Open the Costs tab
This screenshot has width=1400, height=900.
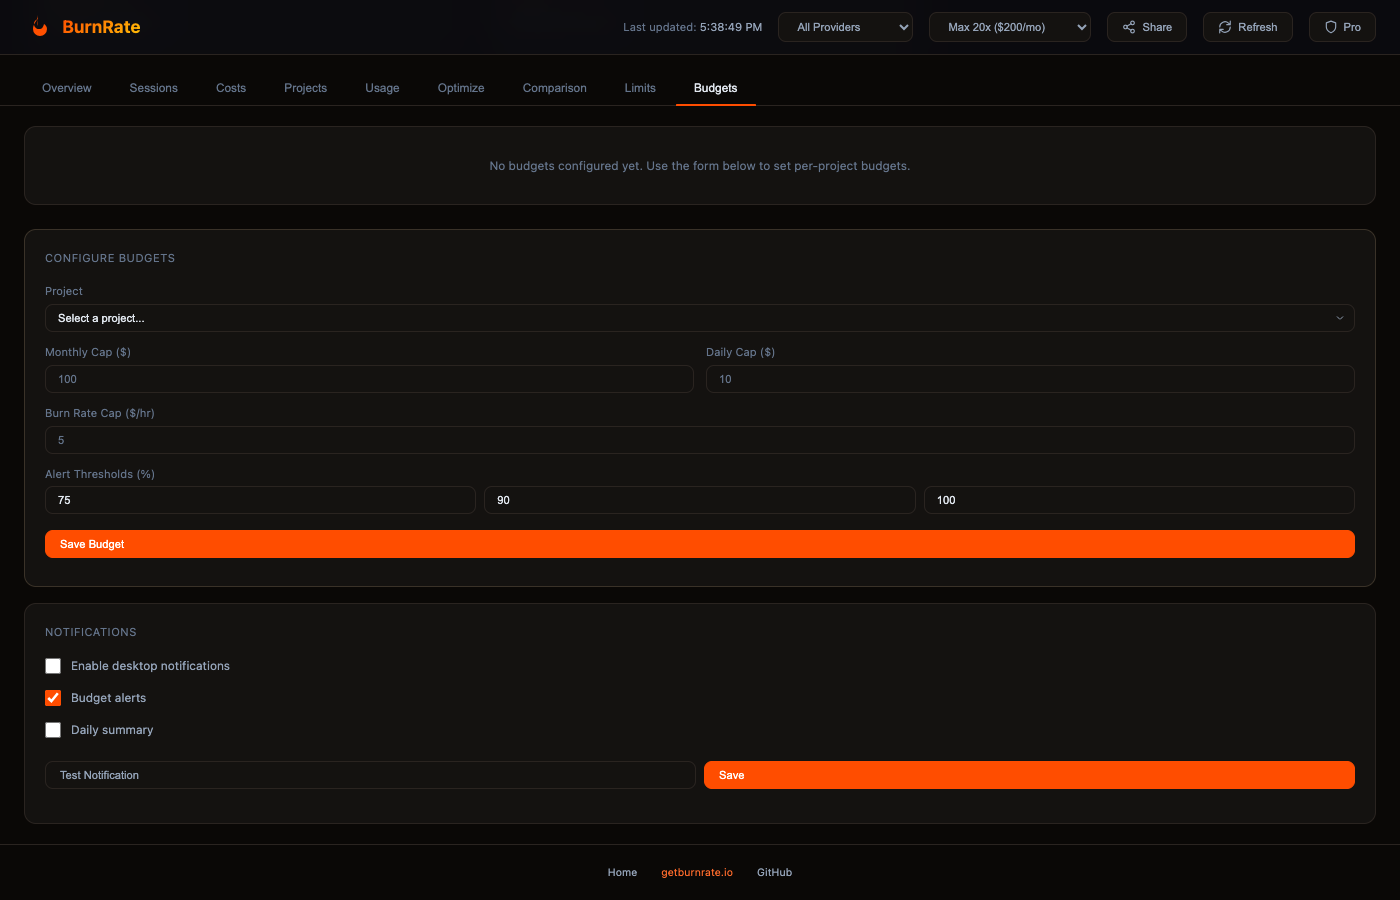click(x=230, y=88)
